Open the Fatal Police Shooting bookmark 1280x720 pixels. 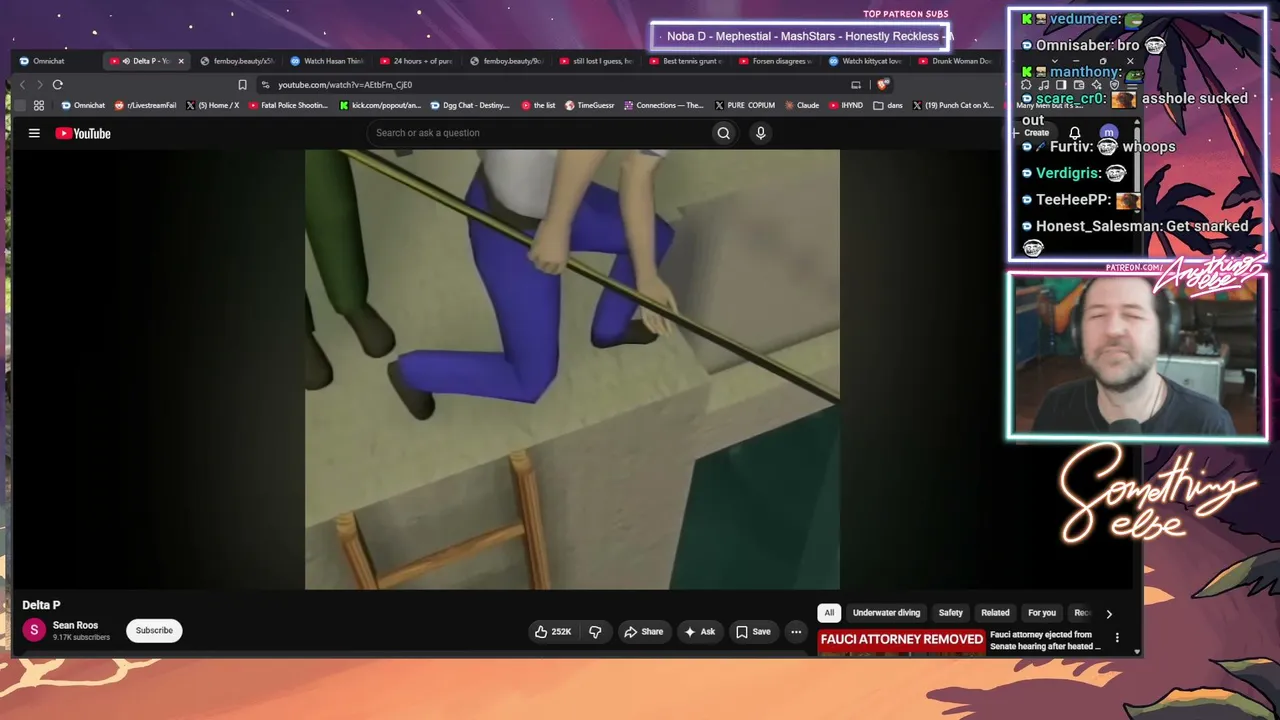[x=288, y=105]
